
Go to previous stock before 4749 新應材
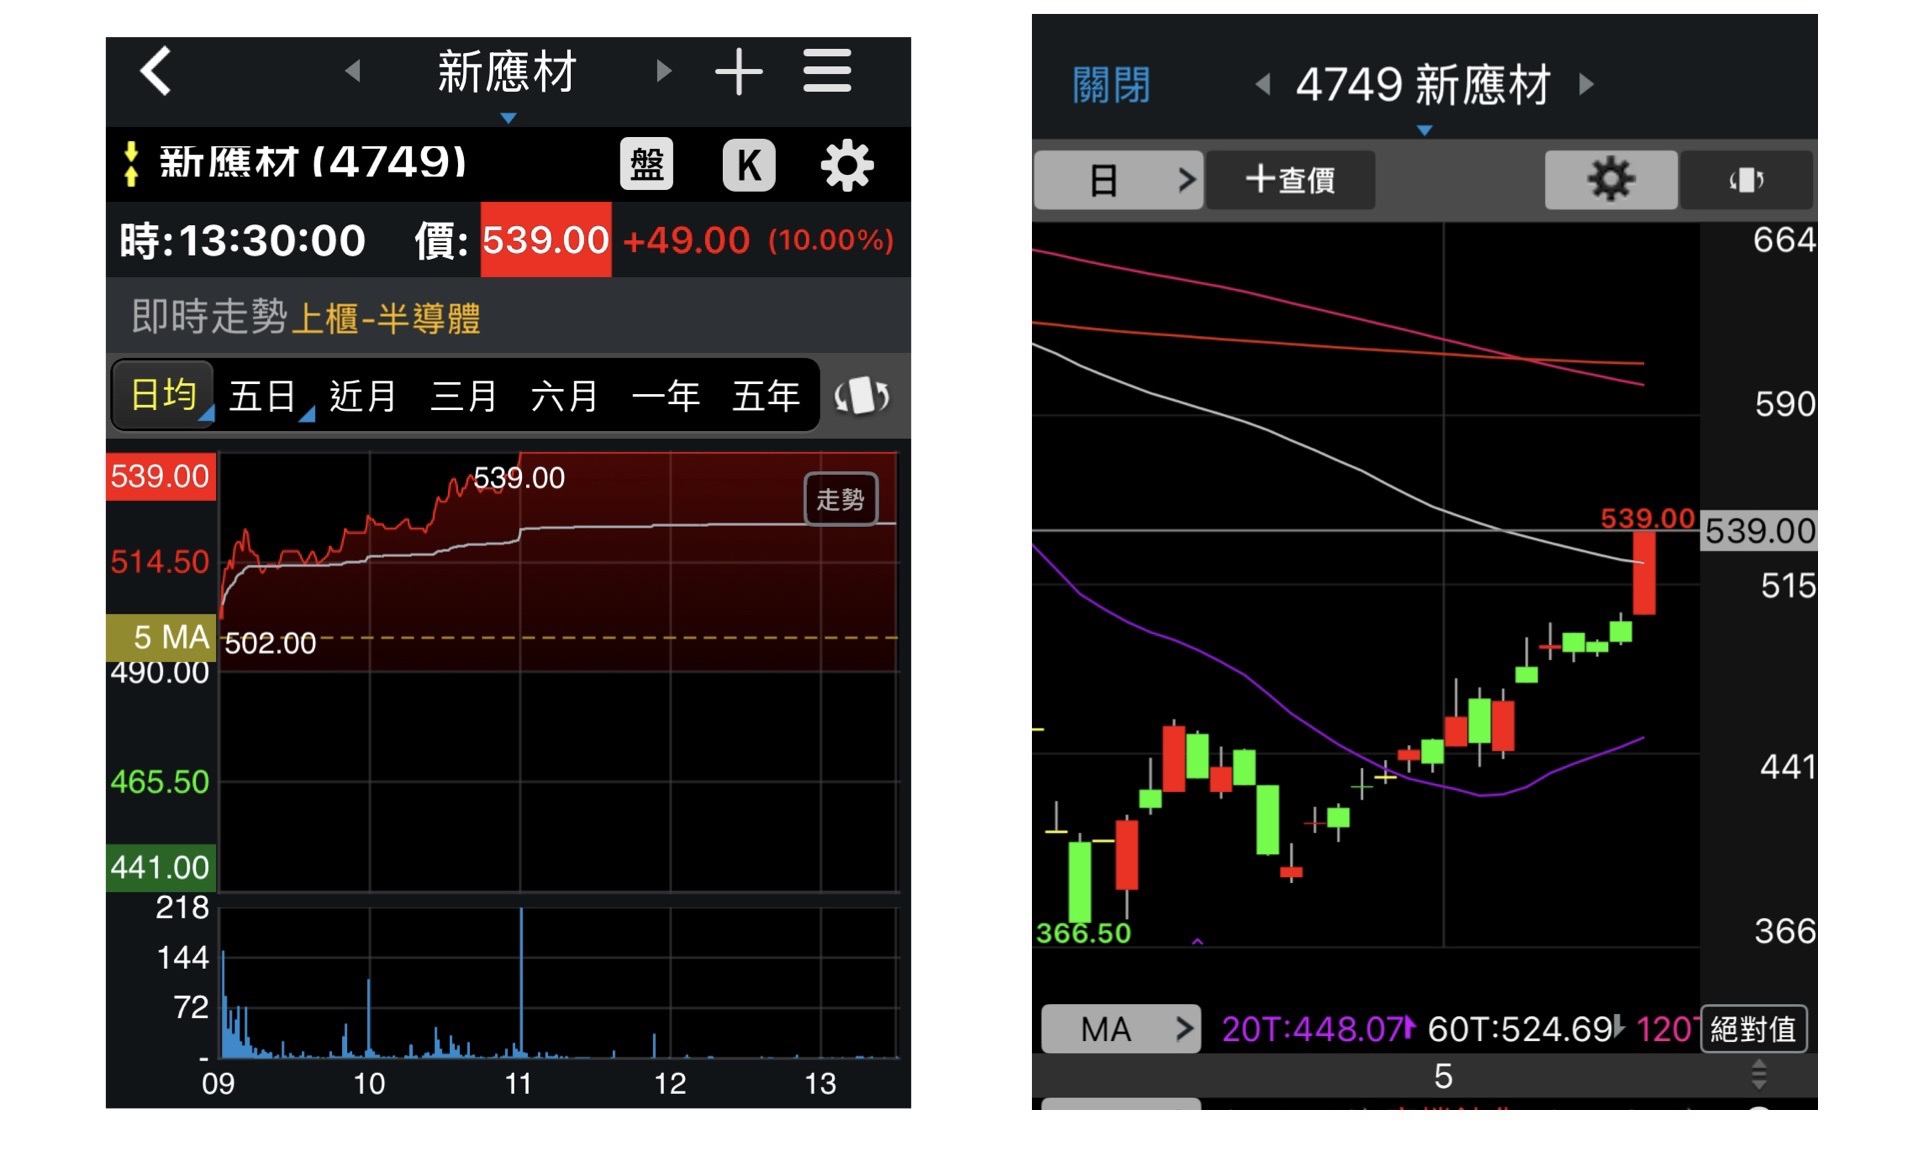coord(1263,84)
